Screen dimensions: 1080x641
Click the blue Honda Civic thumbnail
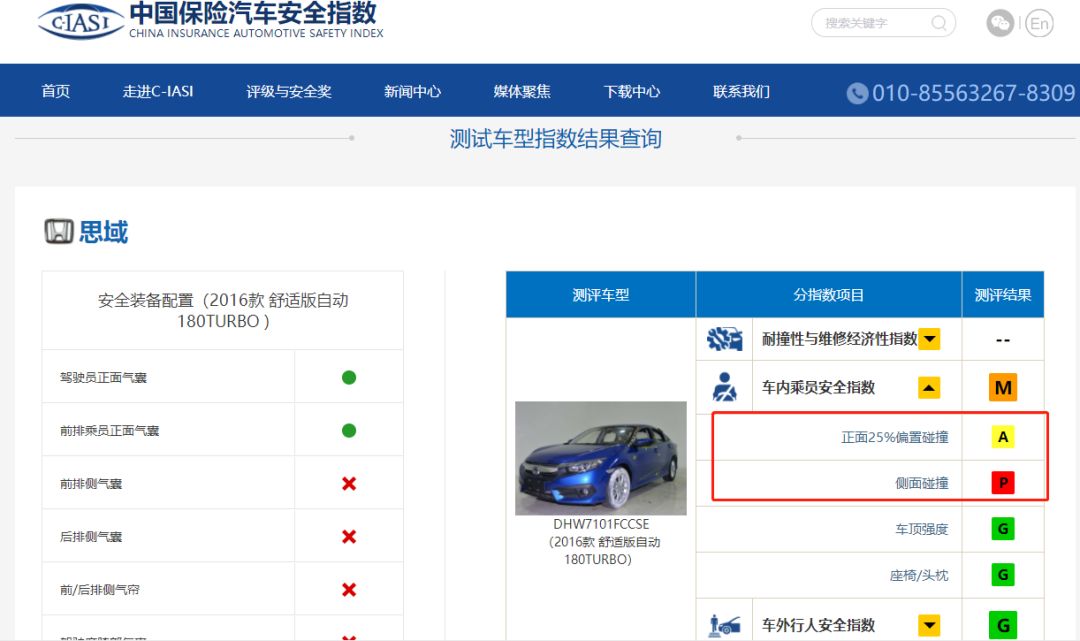point(600,458)
